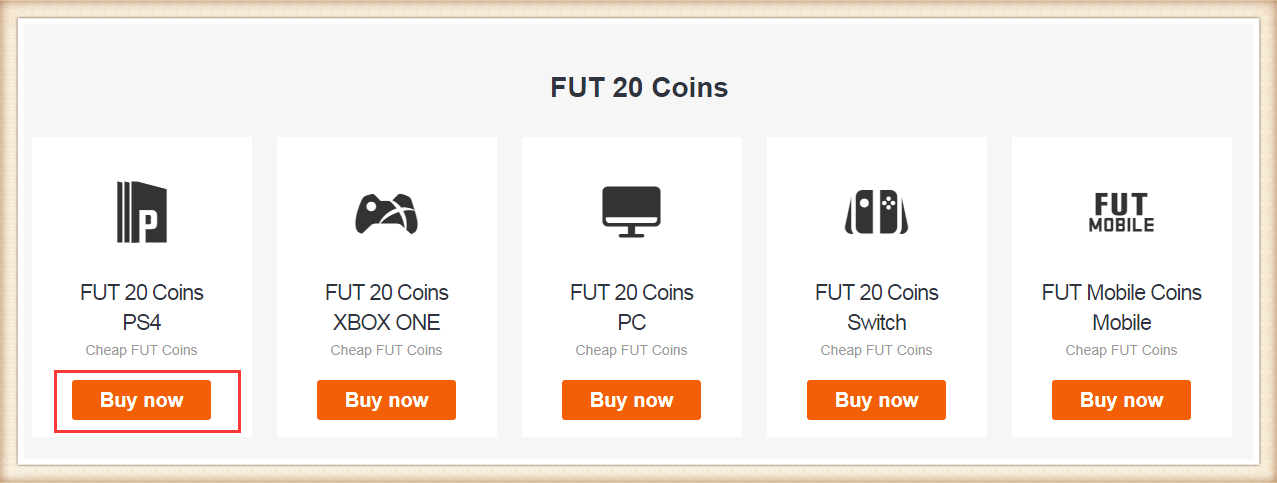Click the FUT Mobile logo icon
This screenshot has width=1277, height=483.
pyautogui.click(x=1122, y=212)
